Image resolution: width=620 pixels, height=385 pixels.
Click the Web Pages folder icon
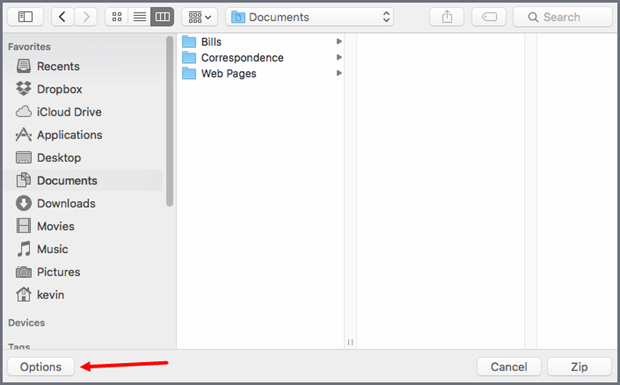point(189,73)
